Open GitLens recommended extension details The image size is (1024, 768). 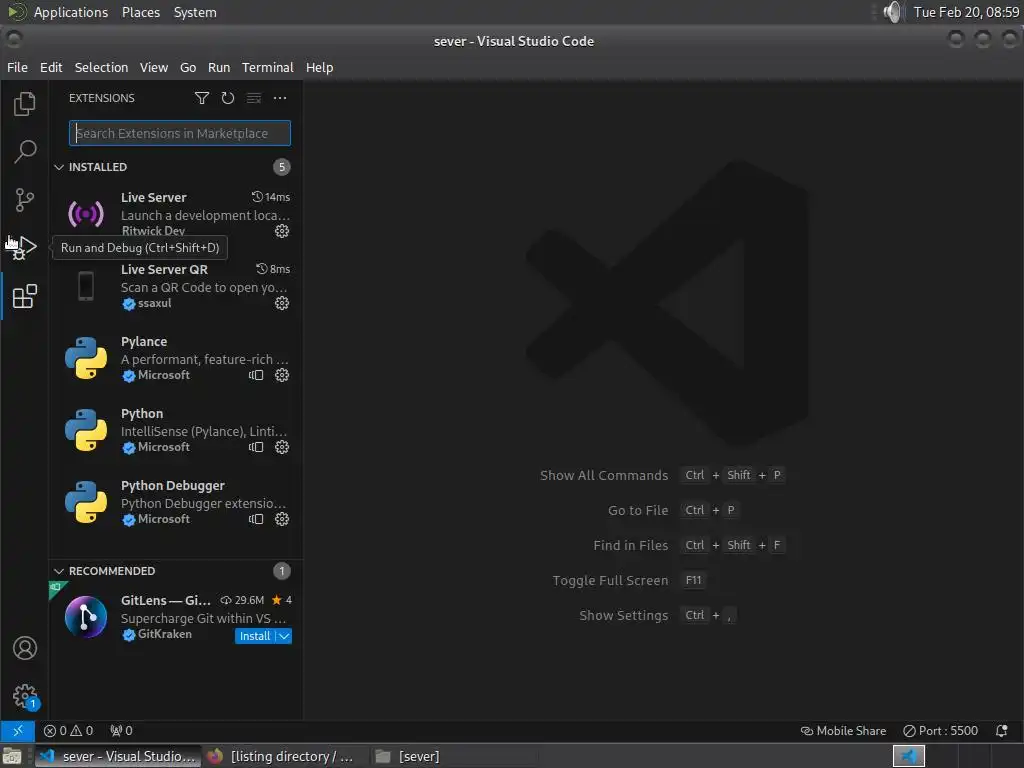click(x=176, y=617)
